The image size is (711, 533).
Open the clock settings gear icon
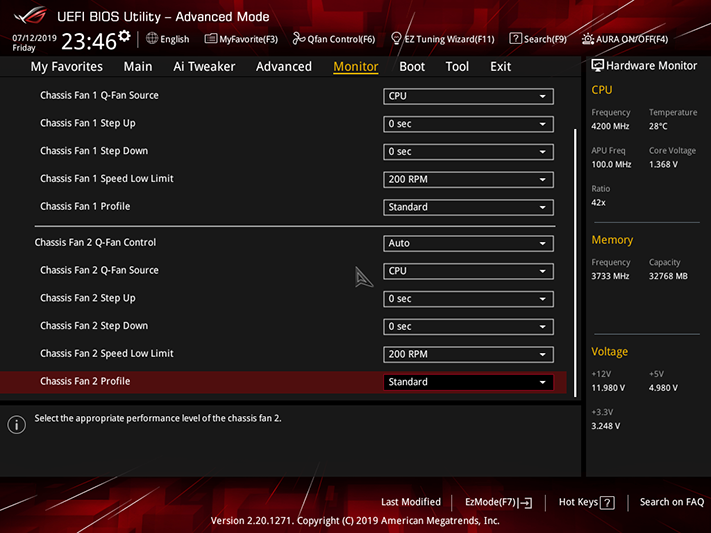point(124,36)
